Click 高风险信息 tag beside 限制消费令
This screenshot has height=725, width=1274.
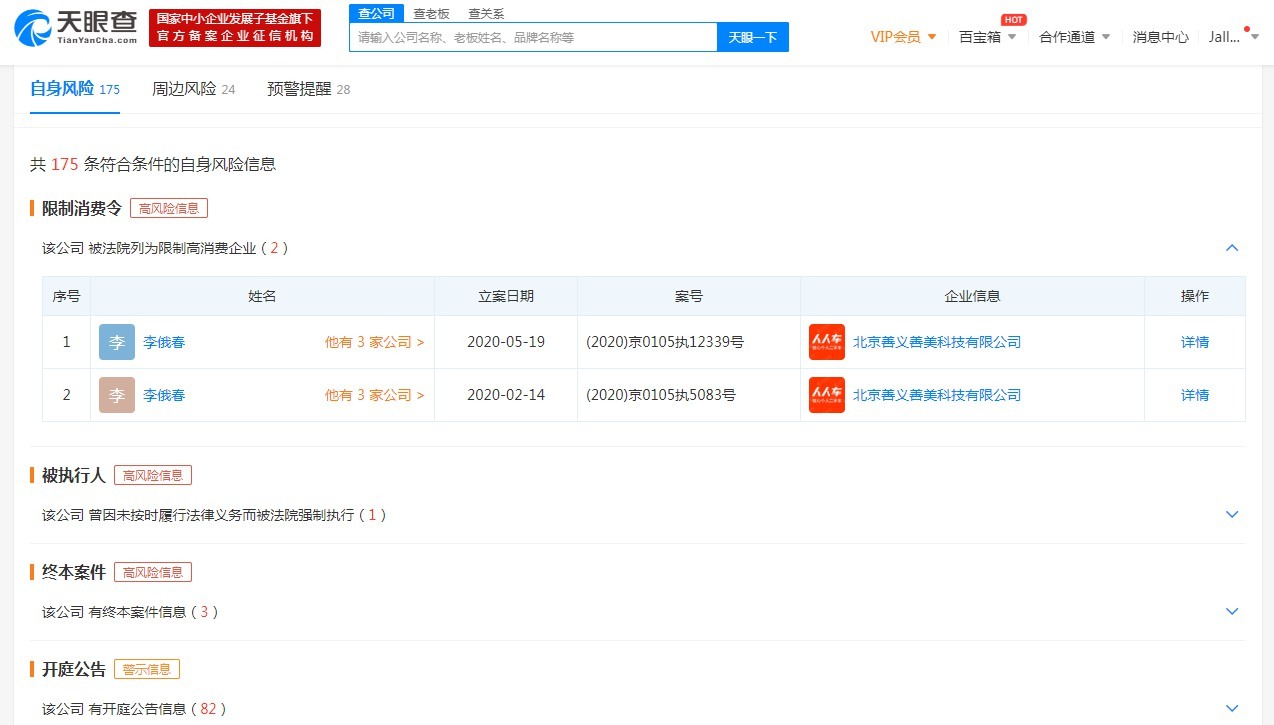tap(169, 208)
